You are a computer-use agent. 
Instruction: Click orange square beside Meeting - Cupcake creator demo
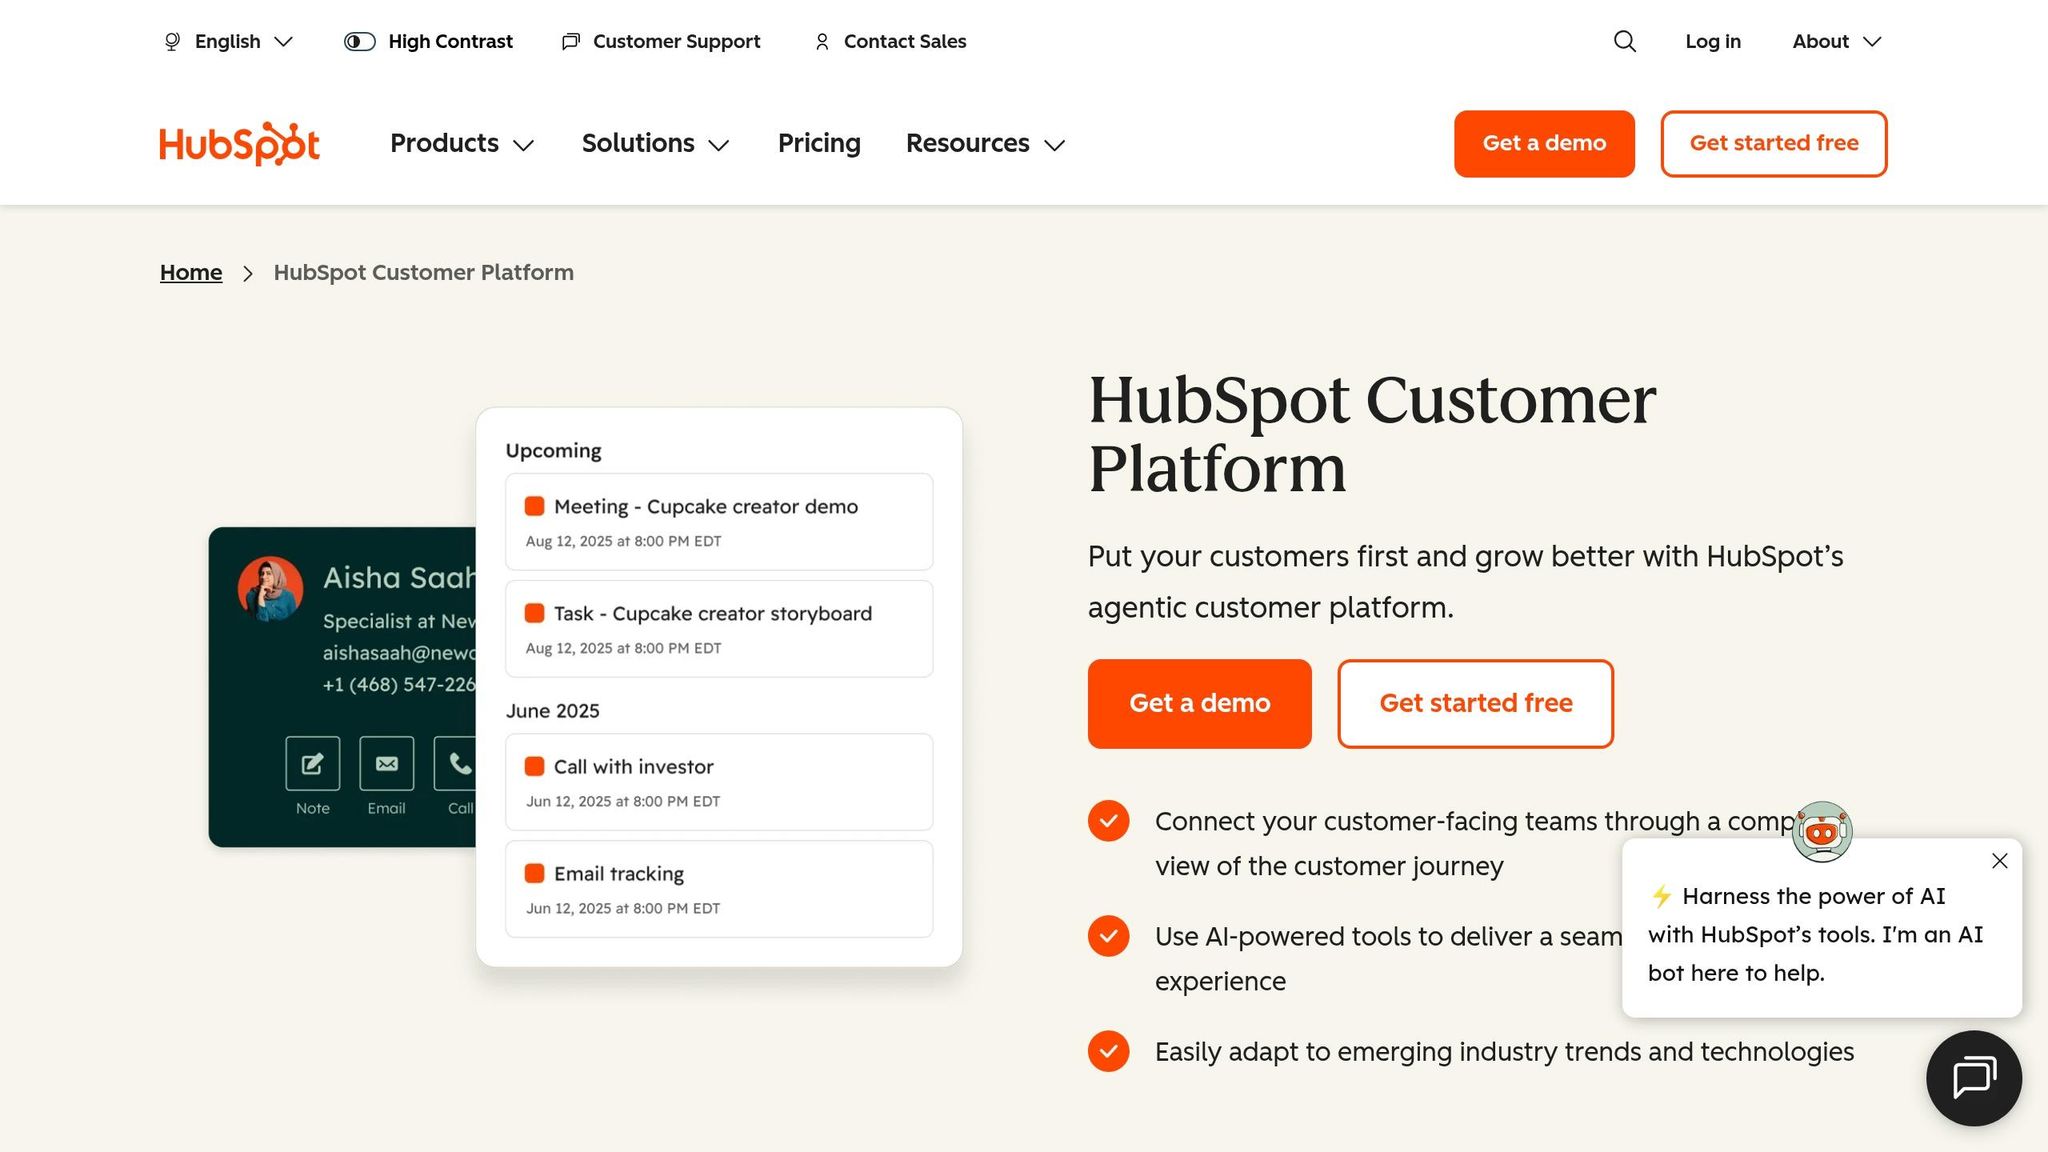point(535,506)
